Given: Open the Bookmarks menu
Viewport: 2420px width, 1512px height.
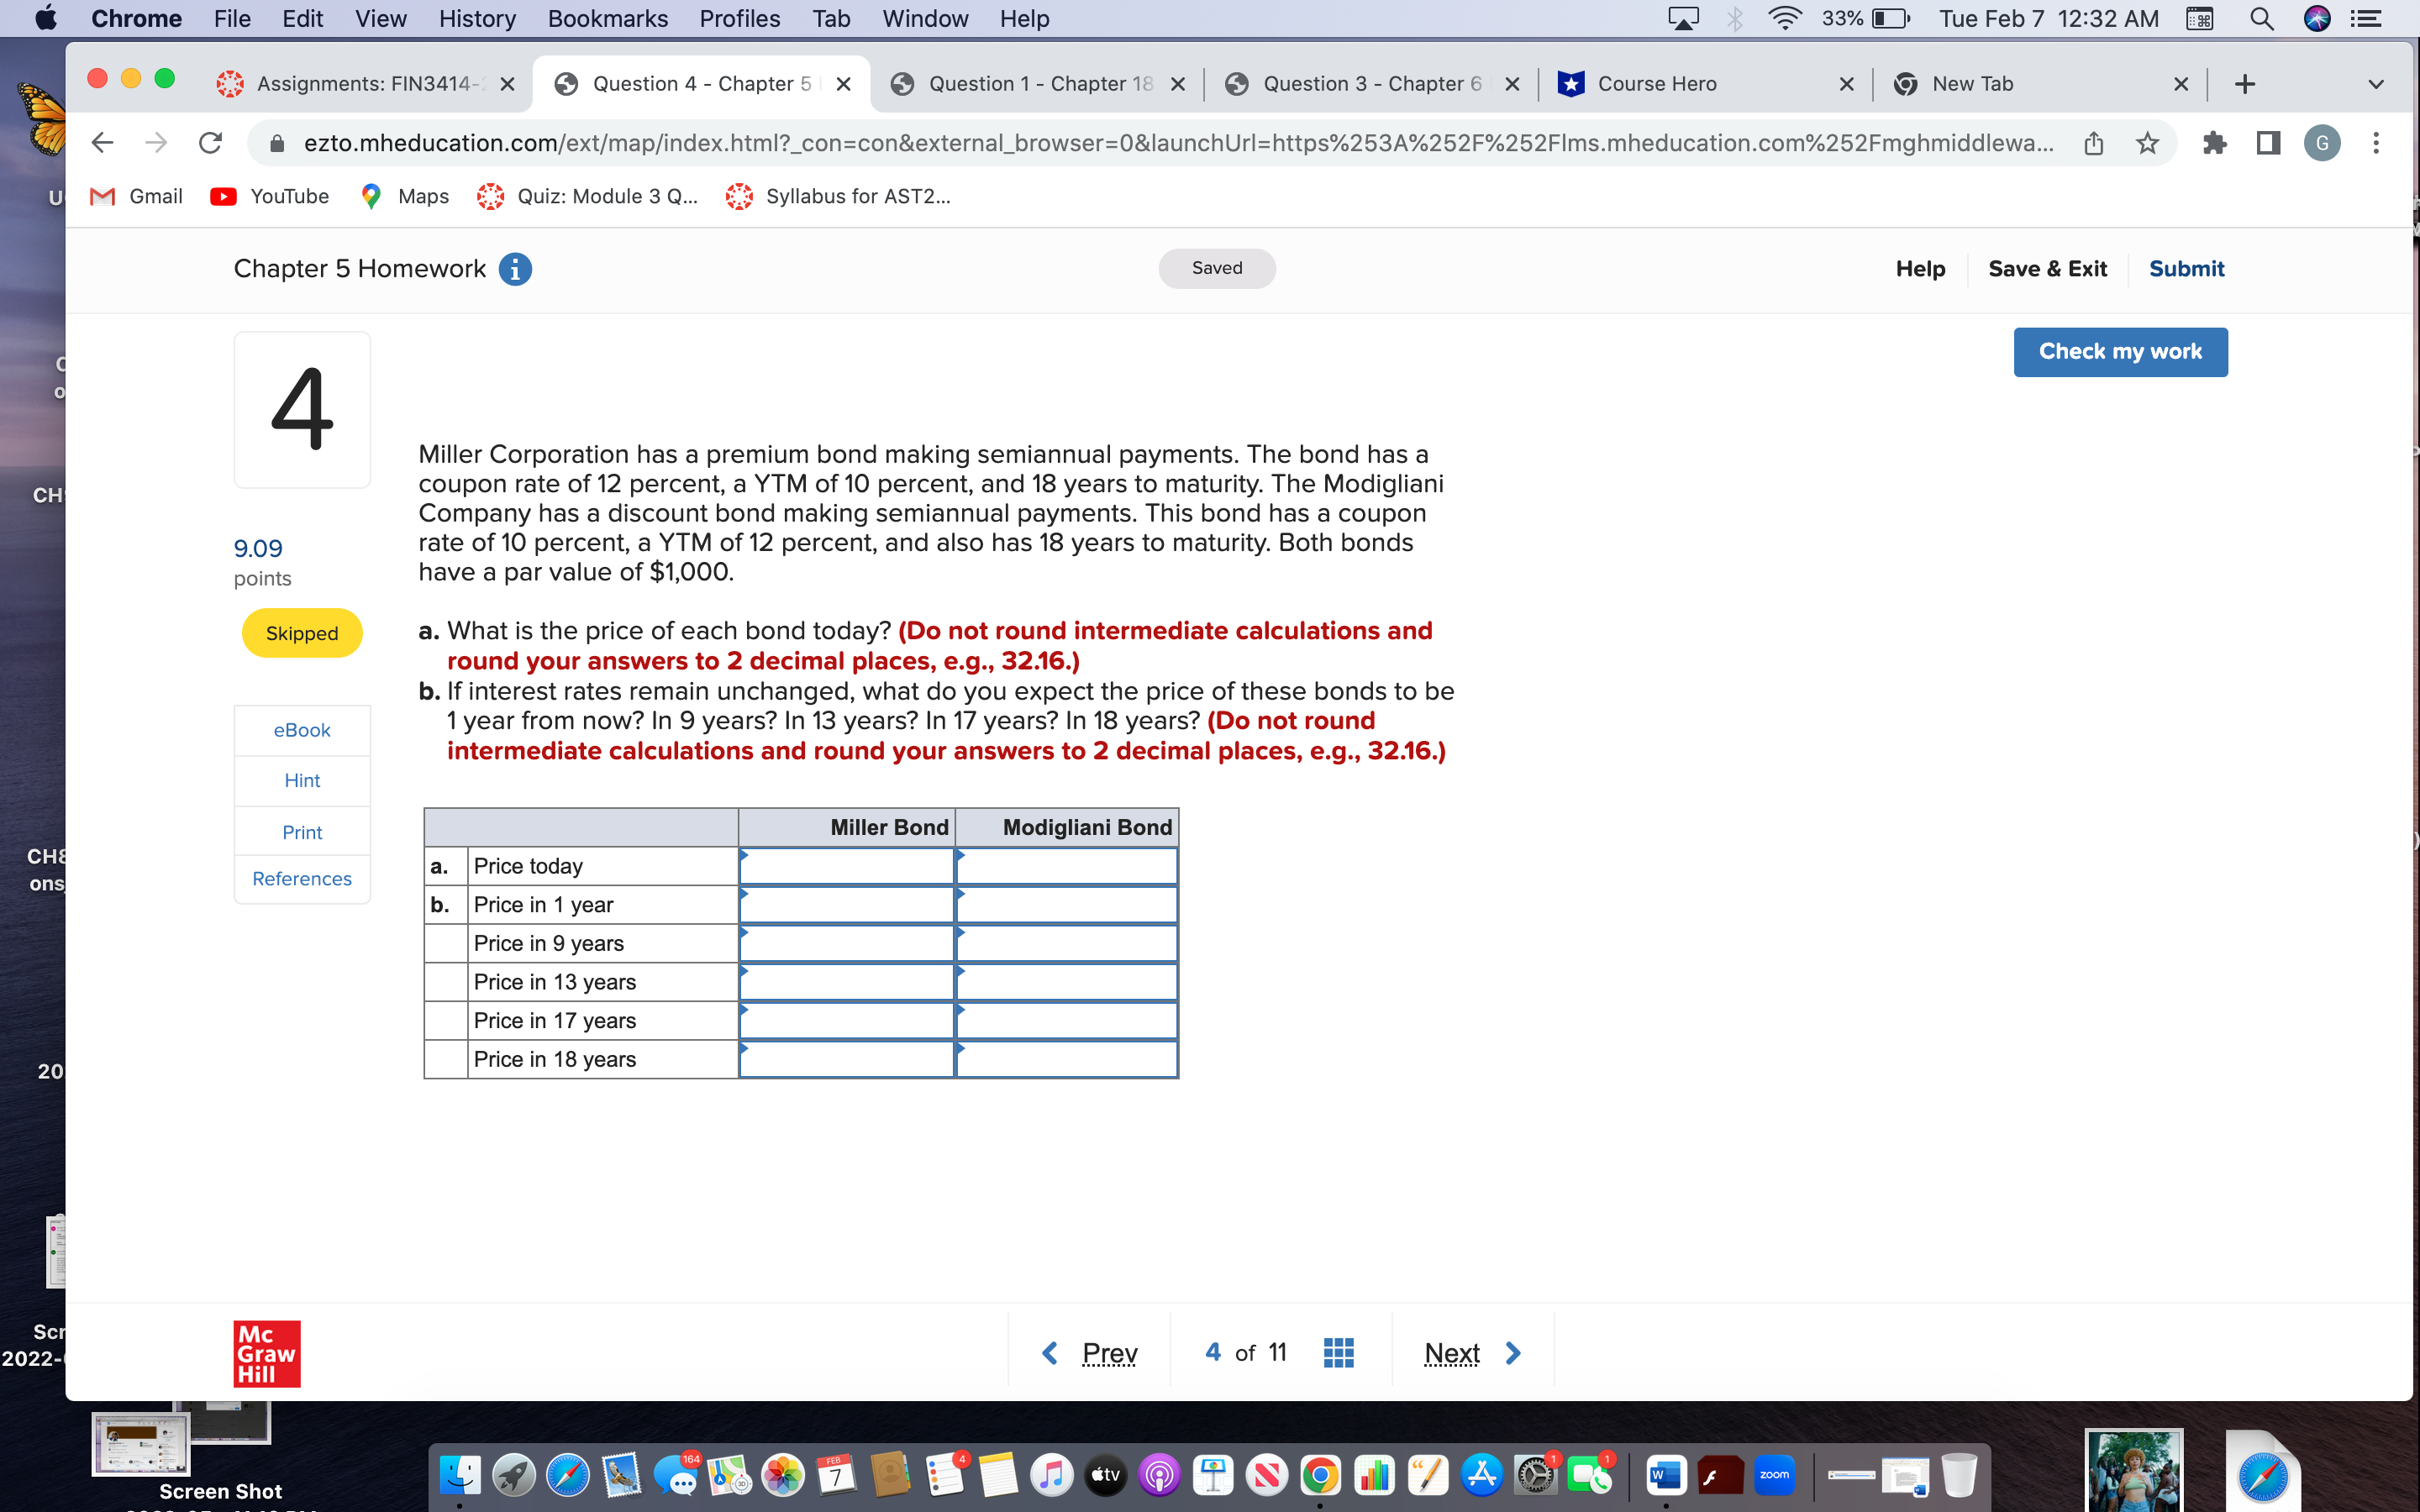Looking at the screenshot, I should [x=607, y=18].
